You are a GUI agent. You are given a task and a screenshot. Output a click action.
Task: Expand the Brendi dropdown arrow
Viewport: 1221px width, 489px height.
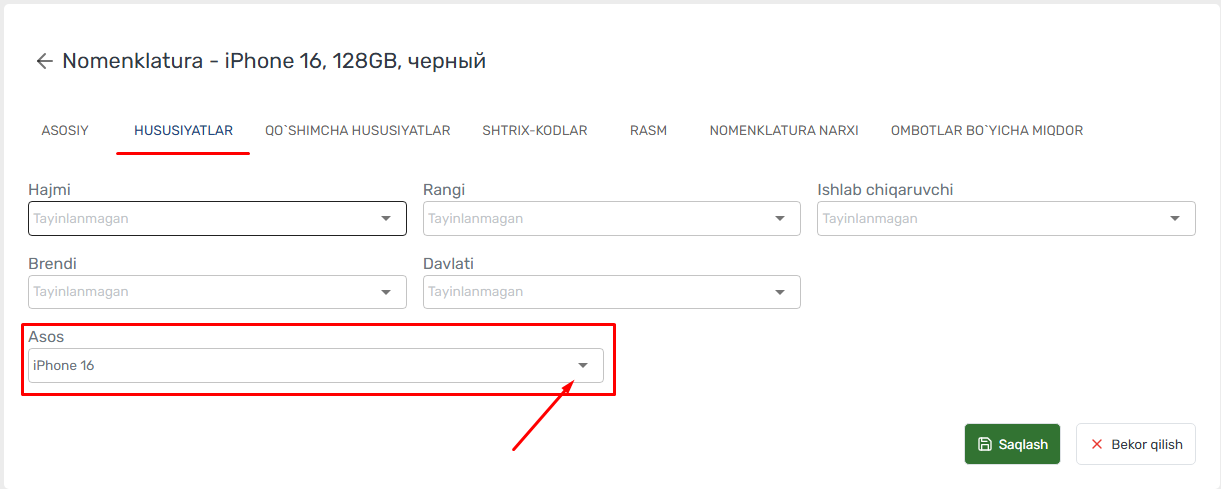(386, 292)
